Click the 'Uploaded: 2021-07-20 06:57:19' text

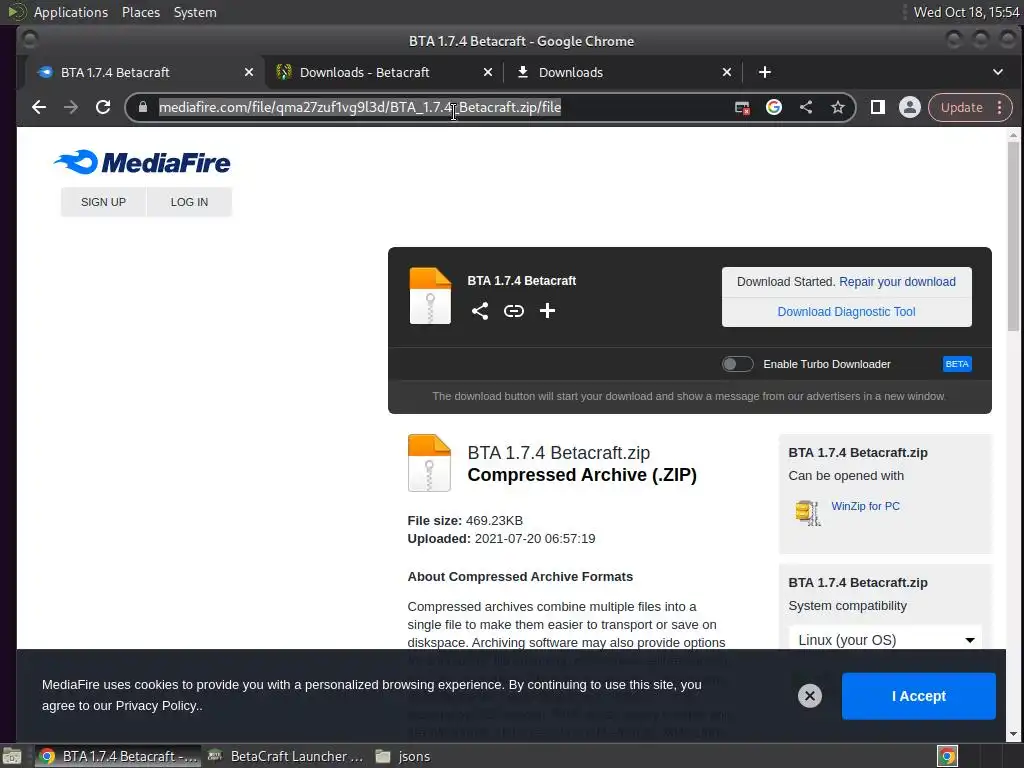tap(502, 539)
